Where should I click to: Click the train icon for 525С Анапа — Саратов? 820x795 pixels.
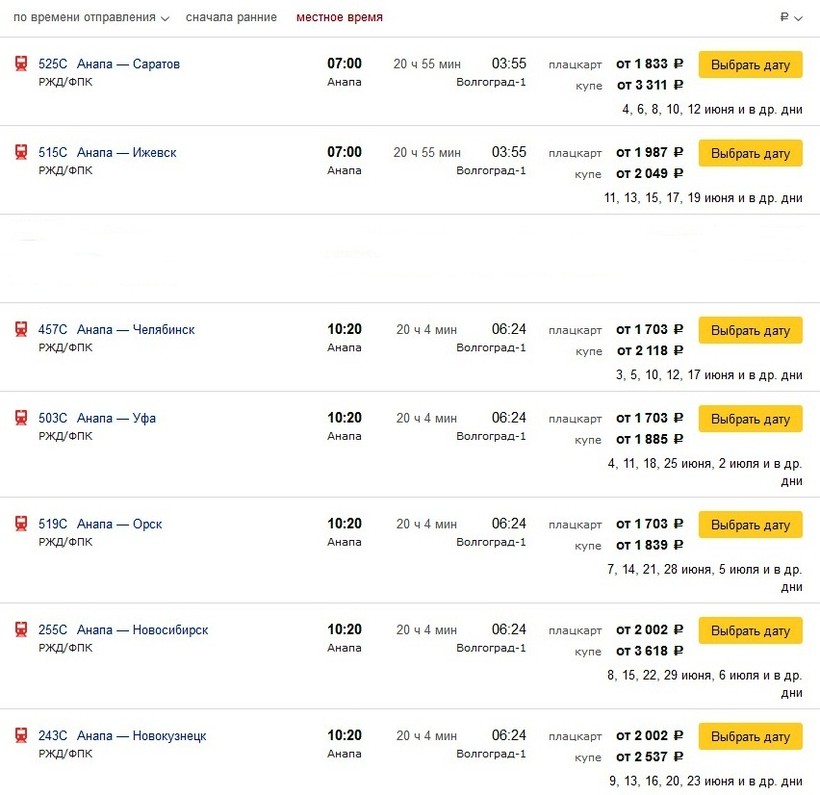pos(21,64)
